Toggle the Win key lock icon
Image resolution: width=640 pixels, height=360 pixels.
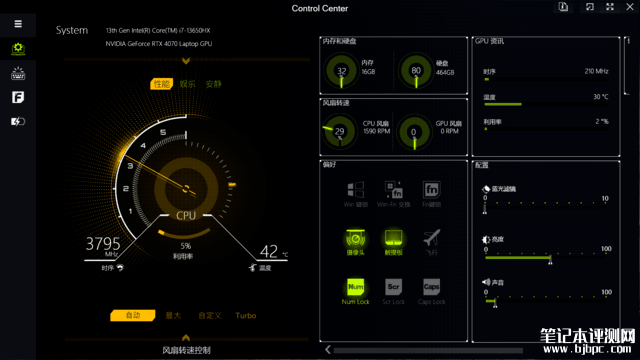point(356,190)
